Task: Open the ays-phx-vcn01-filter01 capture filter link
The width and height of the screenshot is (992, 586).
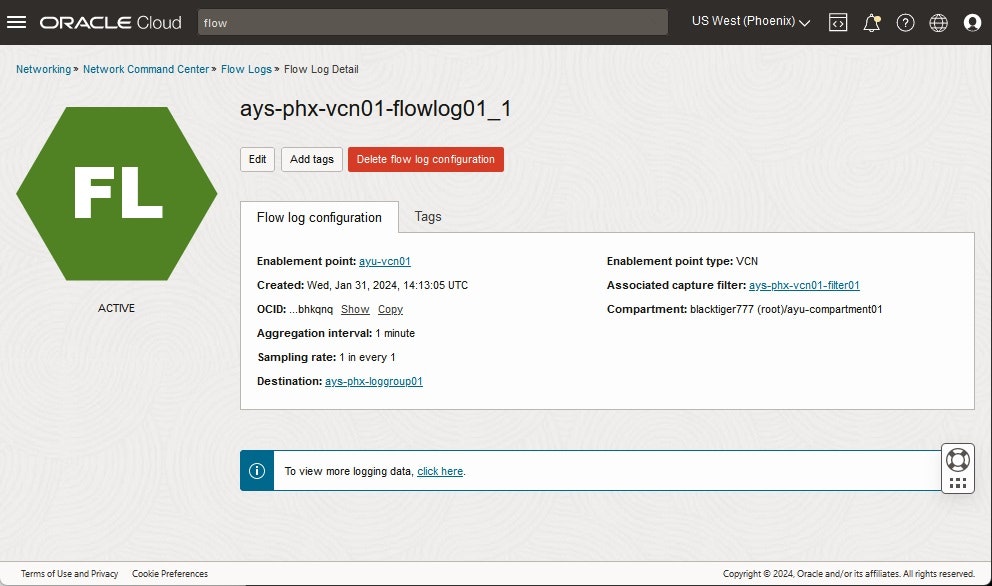Action: (x=804, y=285)
